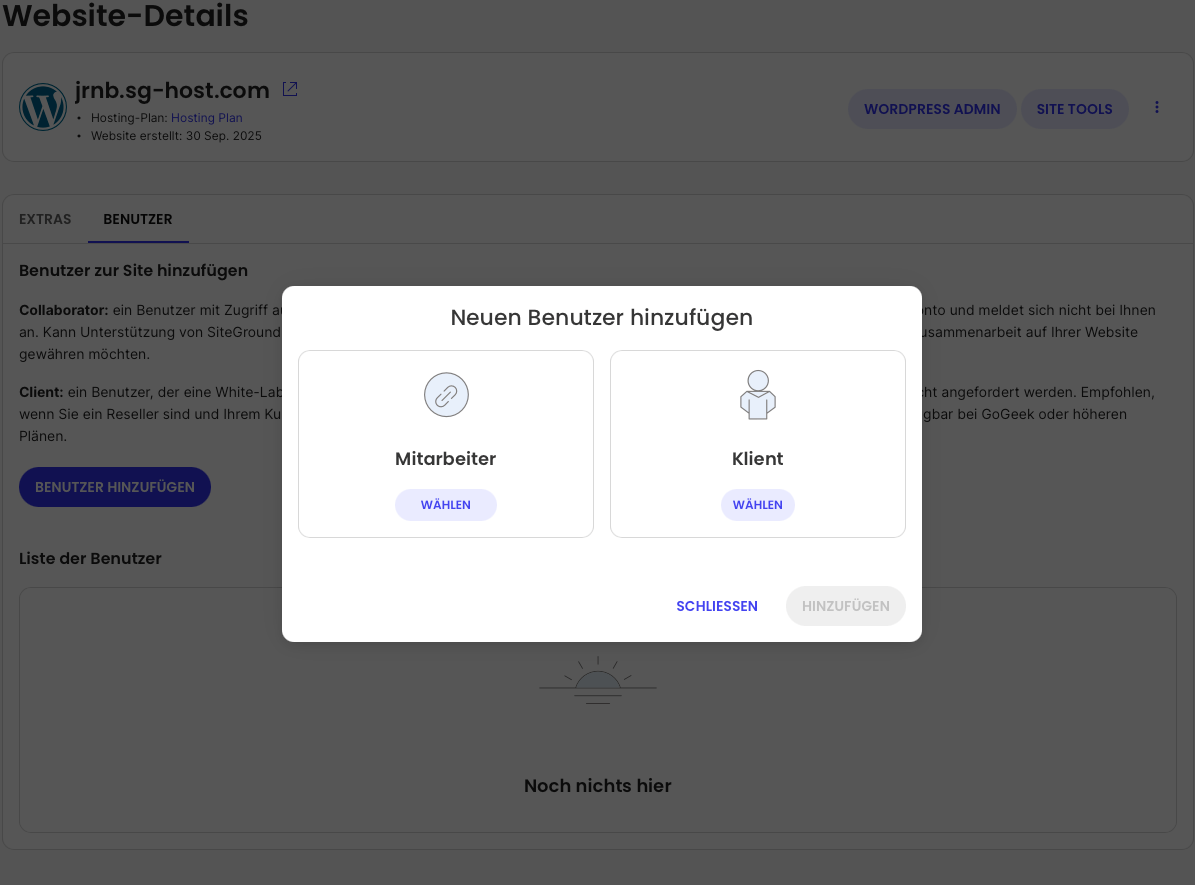Open SITE TOOLS
This screenshot has height=885, width=1195.
pos(1074,109)
